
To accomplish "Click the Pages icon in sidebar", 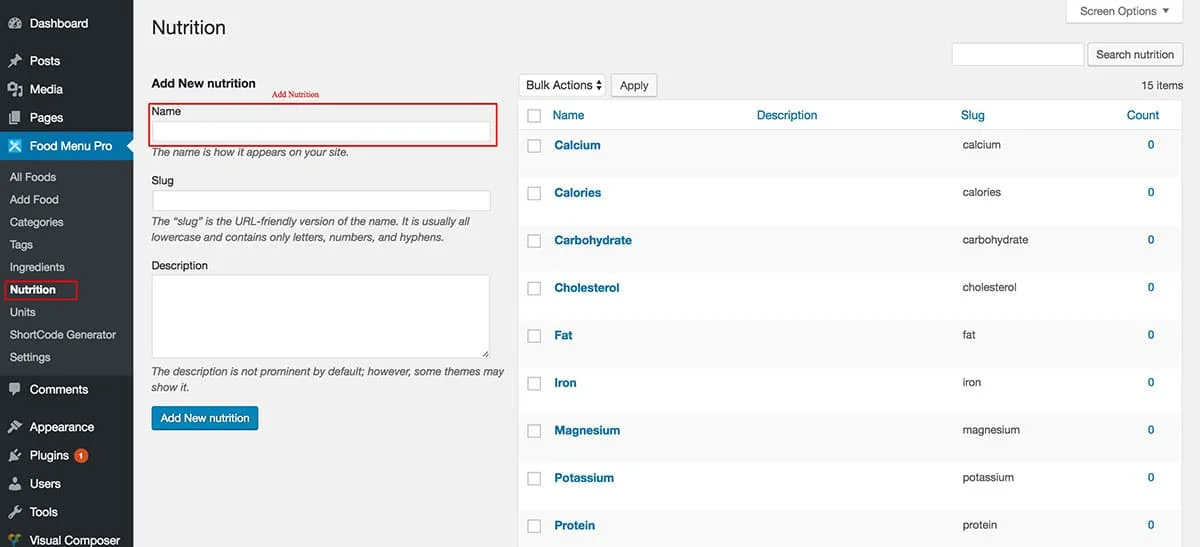I will coord(15,117).
